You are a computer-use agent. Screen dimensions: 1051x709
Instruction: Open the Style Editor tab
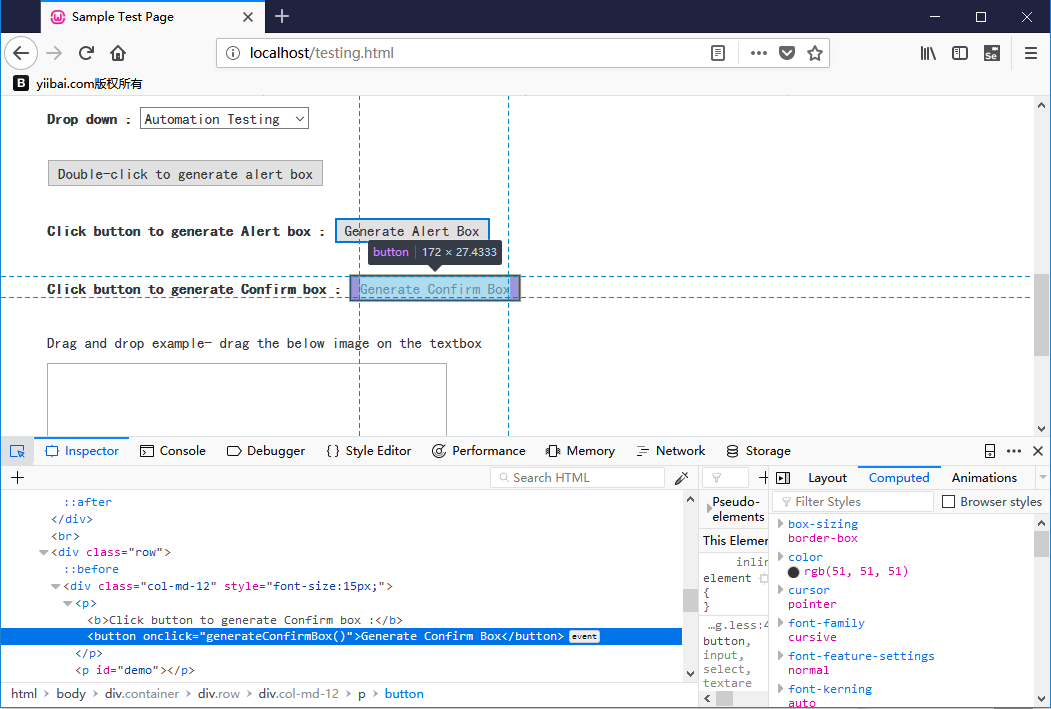(369, 451)
